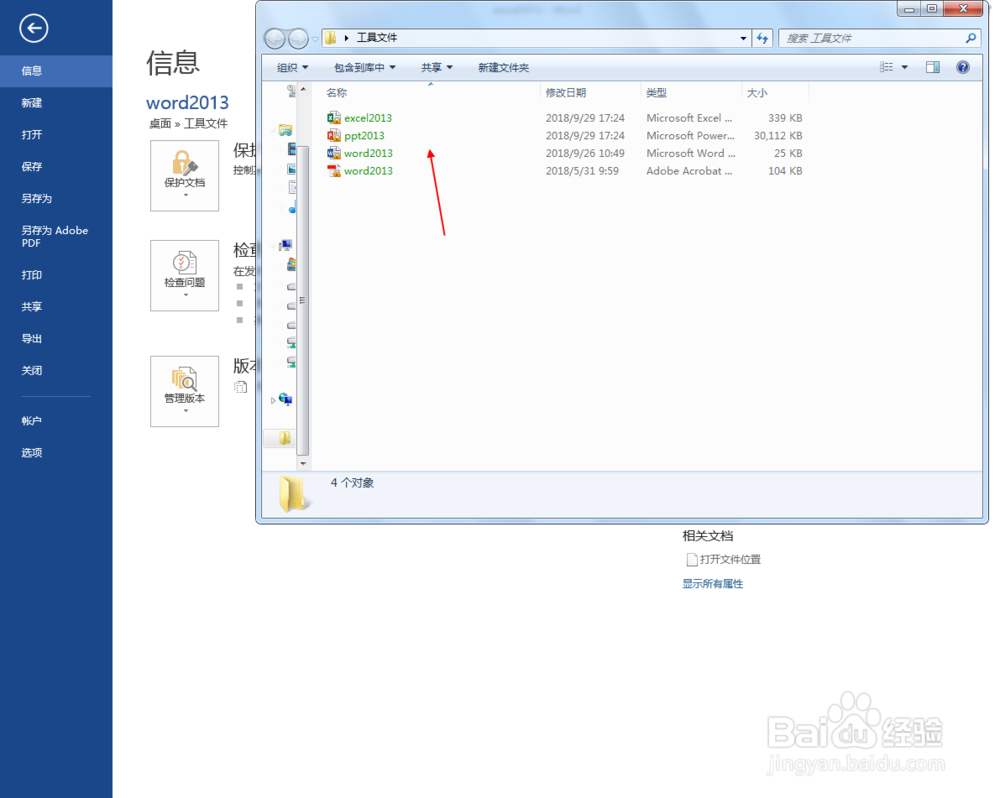
Task: Open the 保护文档 (Protect Document) icon
Action: coord(184,176)
